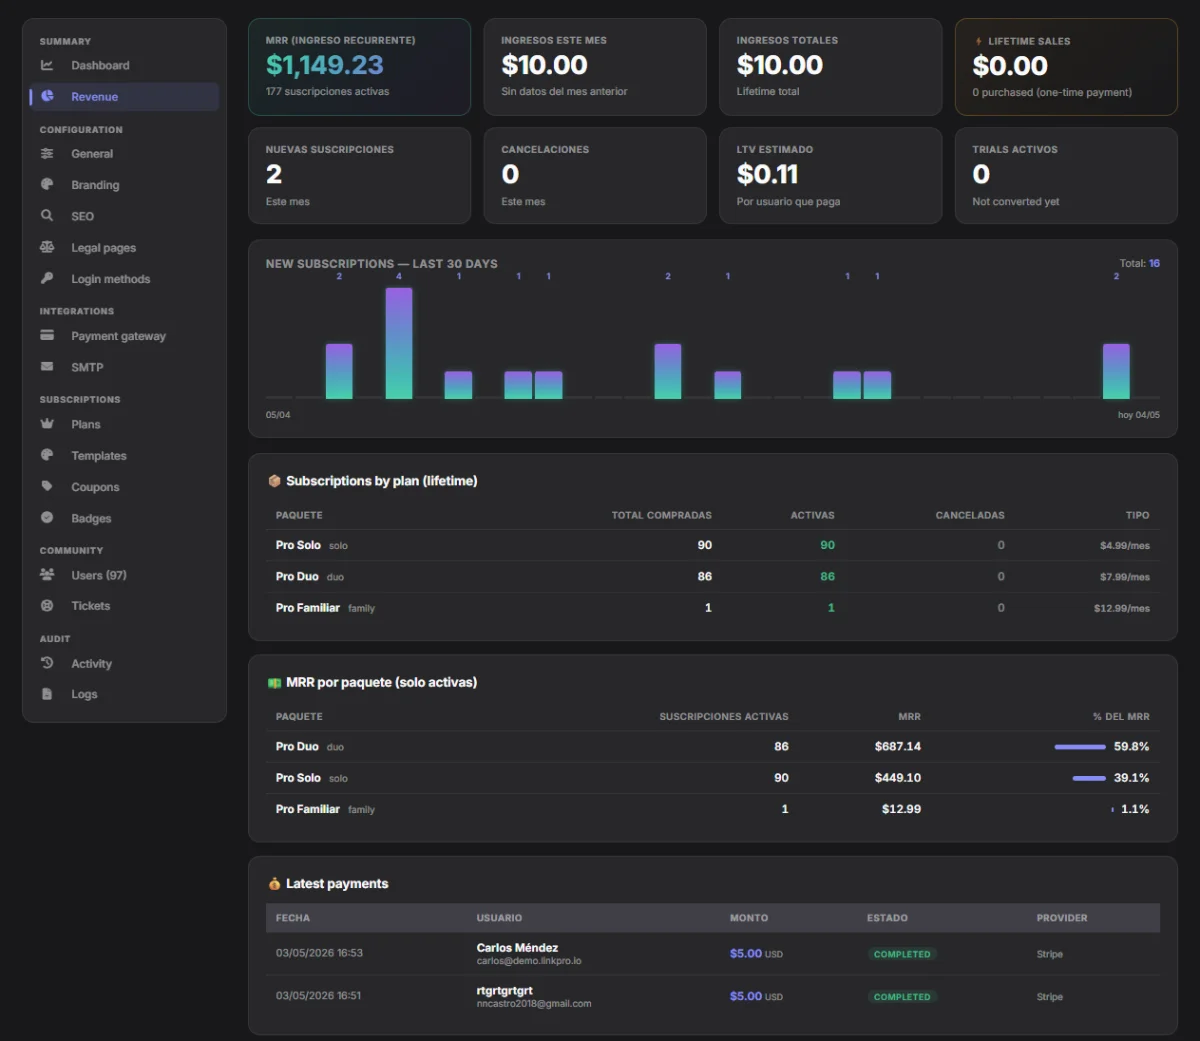Click the rtgrtgrtgrt user name
Viewport: 1200px width, 1041px height.
[505, 991]
